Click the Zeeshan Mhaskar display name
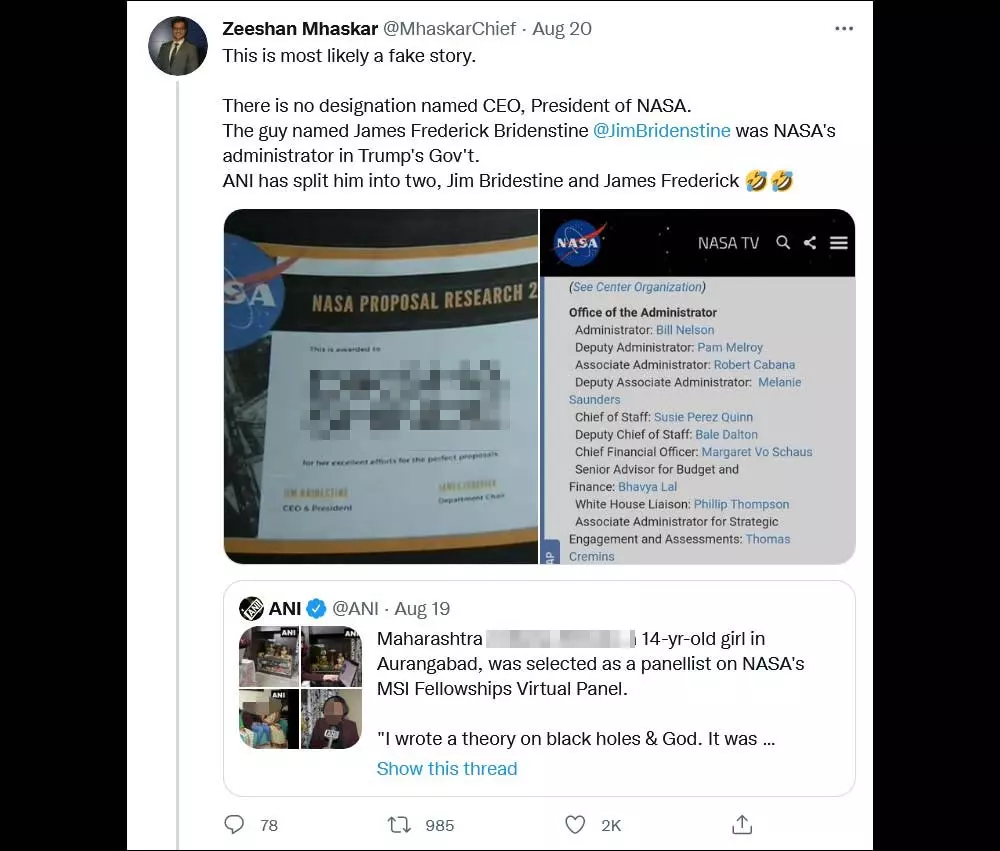This screenshot has width=1000, height=851. point(300,29)
